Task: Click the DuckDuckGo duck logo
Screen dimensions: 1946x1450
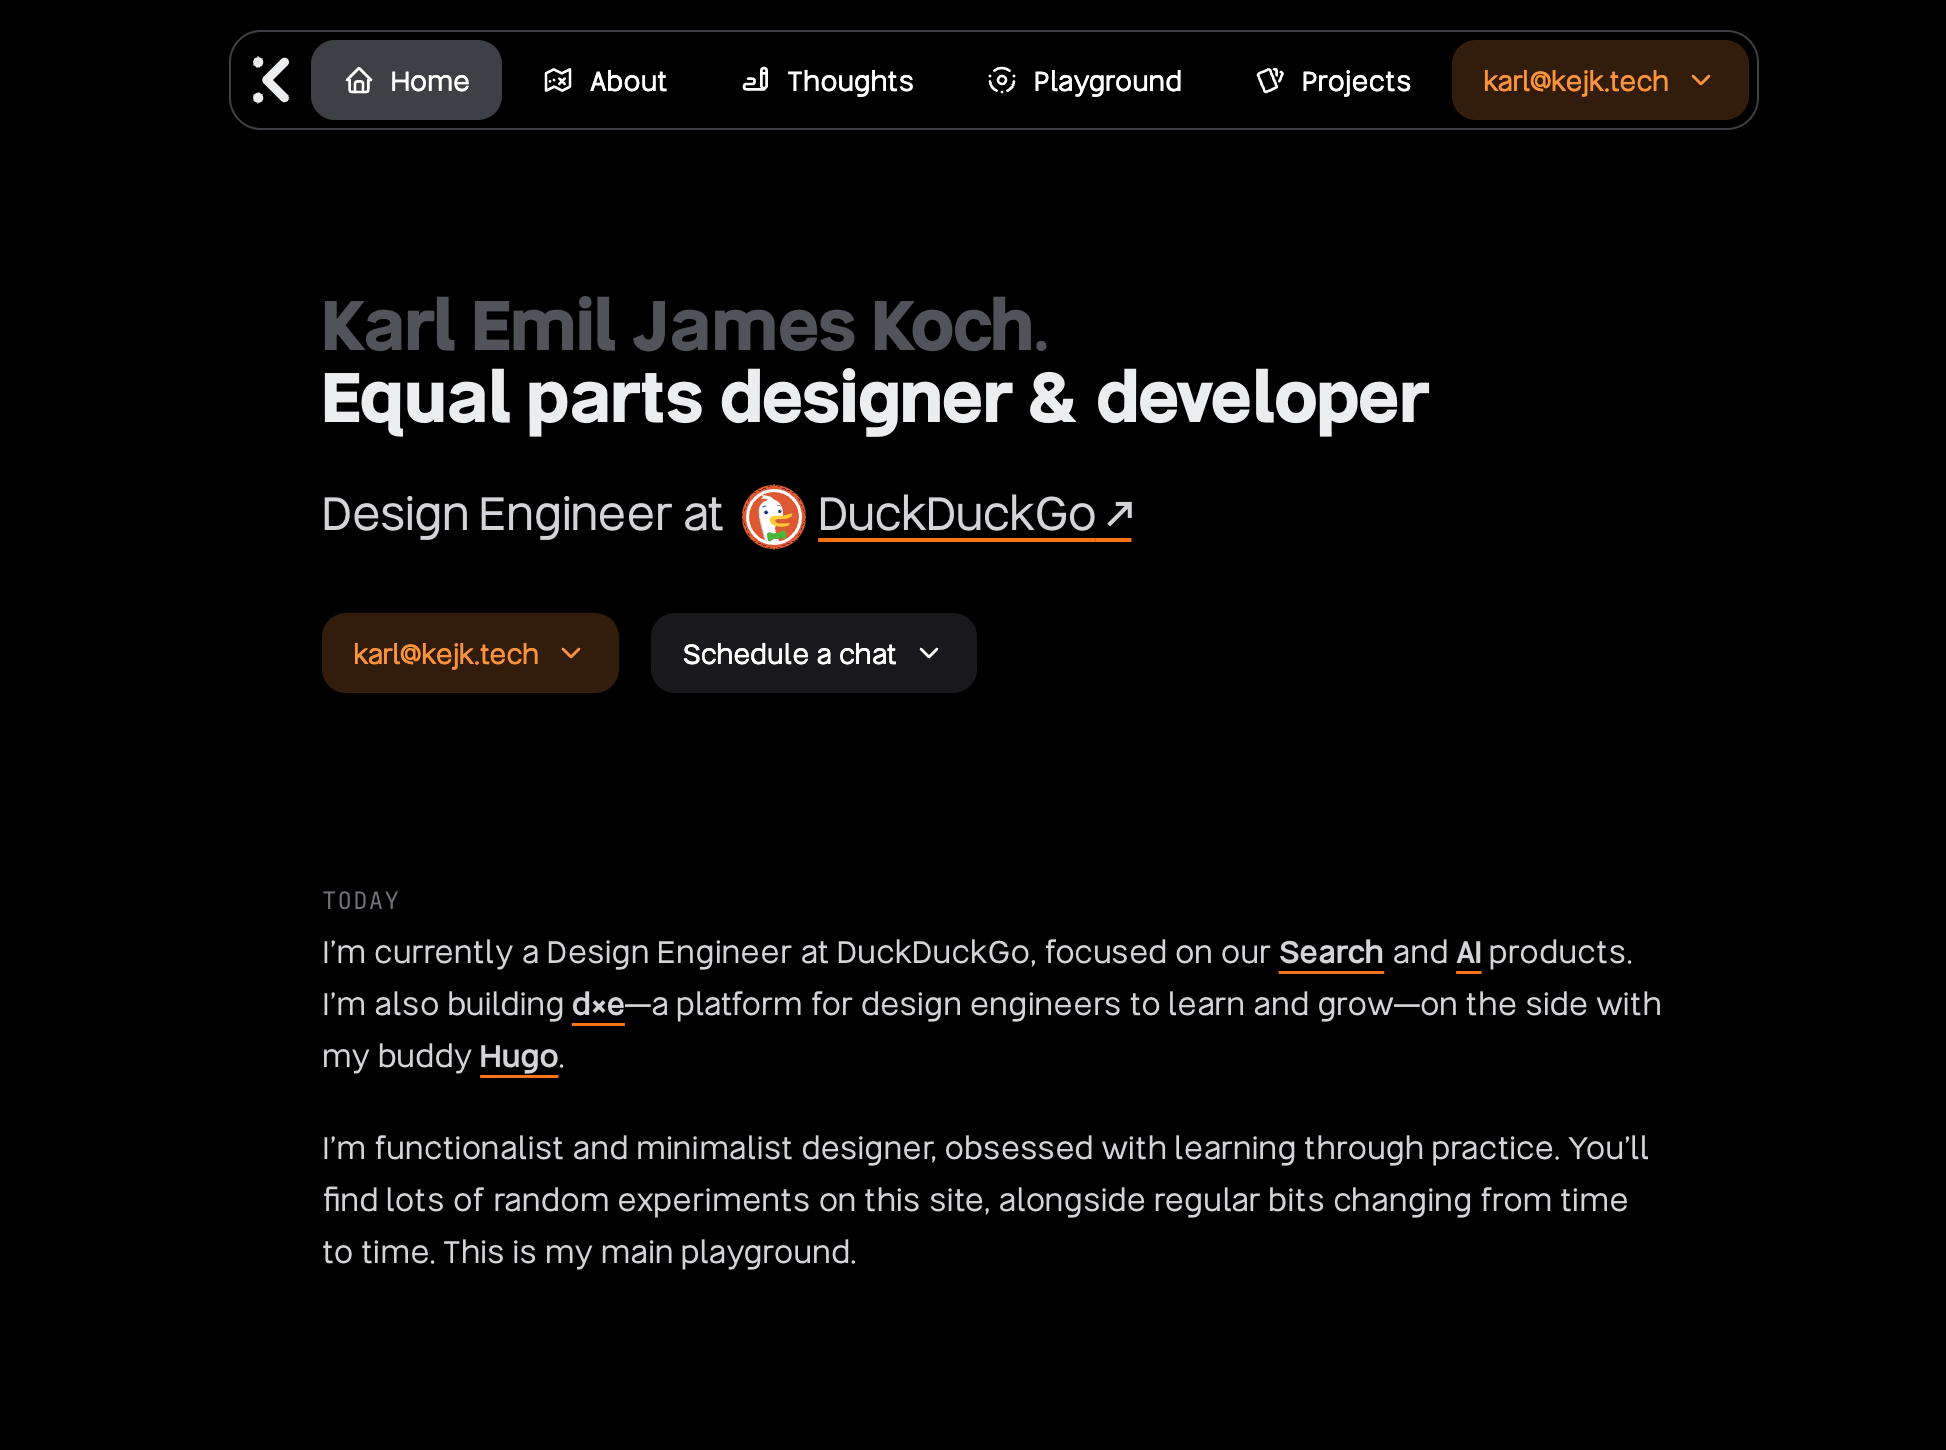Action: click(x=773, y=516)
